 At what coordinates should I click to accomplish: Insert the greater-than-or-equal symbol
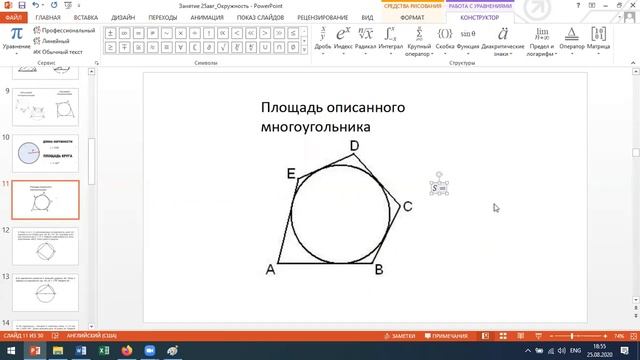tap(110, 47)
